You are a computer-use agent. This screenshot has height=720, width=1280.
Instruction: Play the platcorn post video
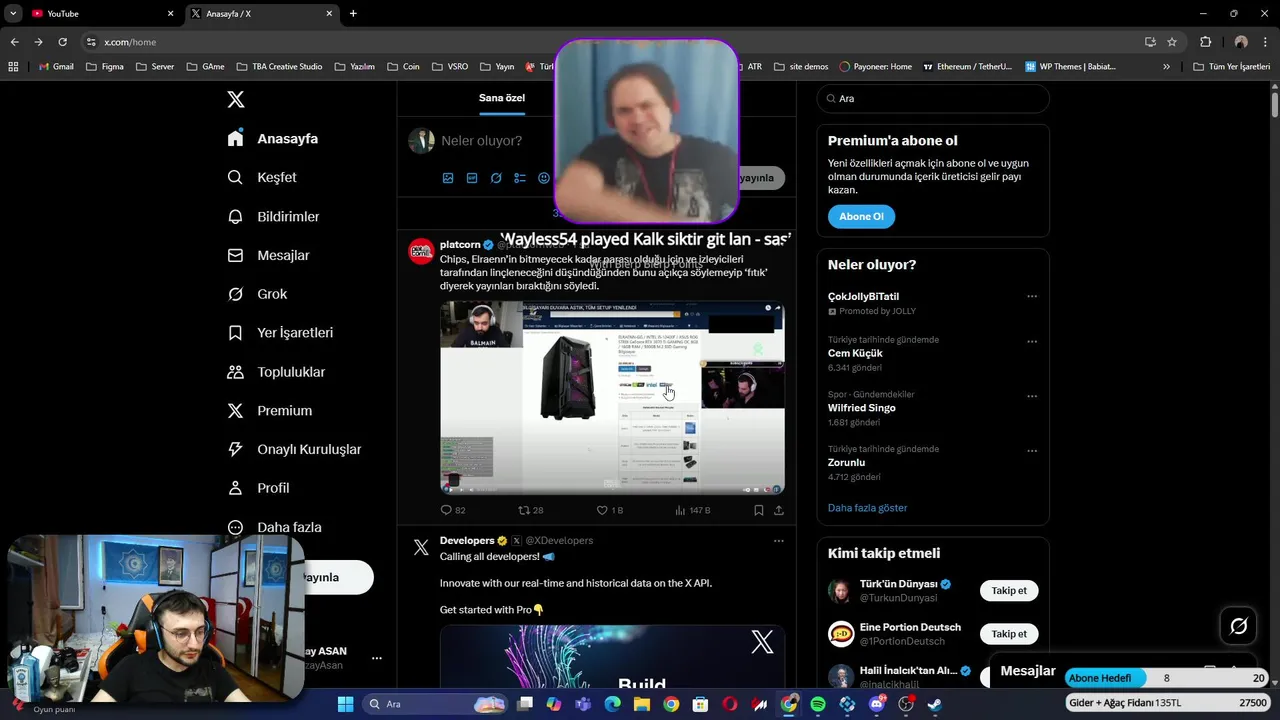point(612,397)
